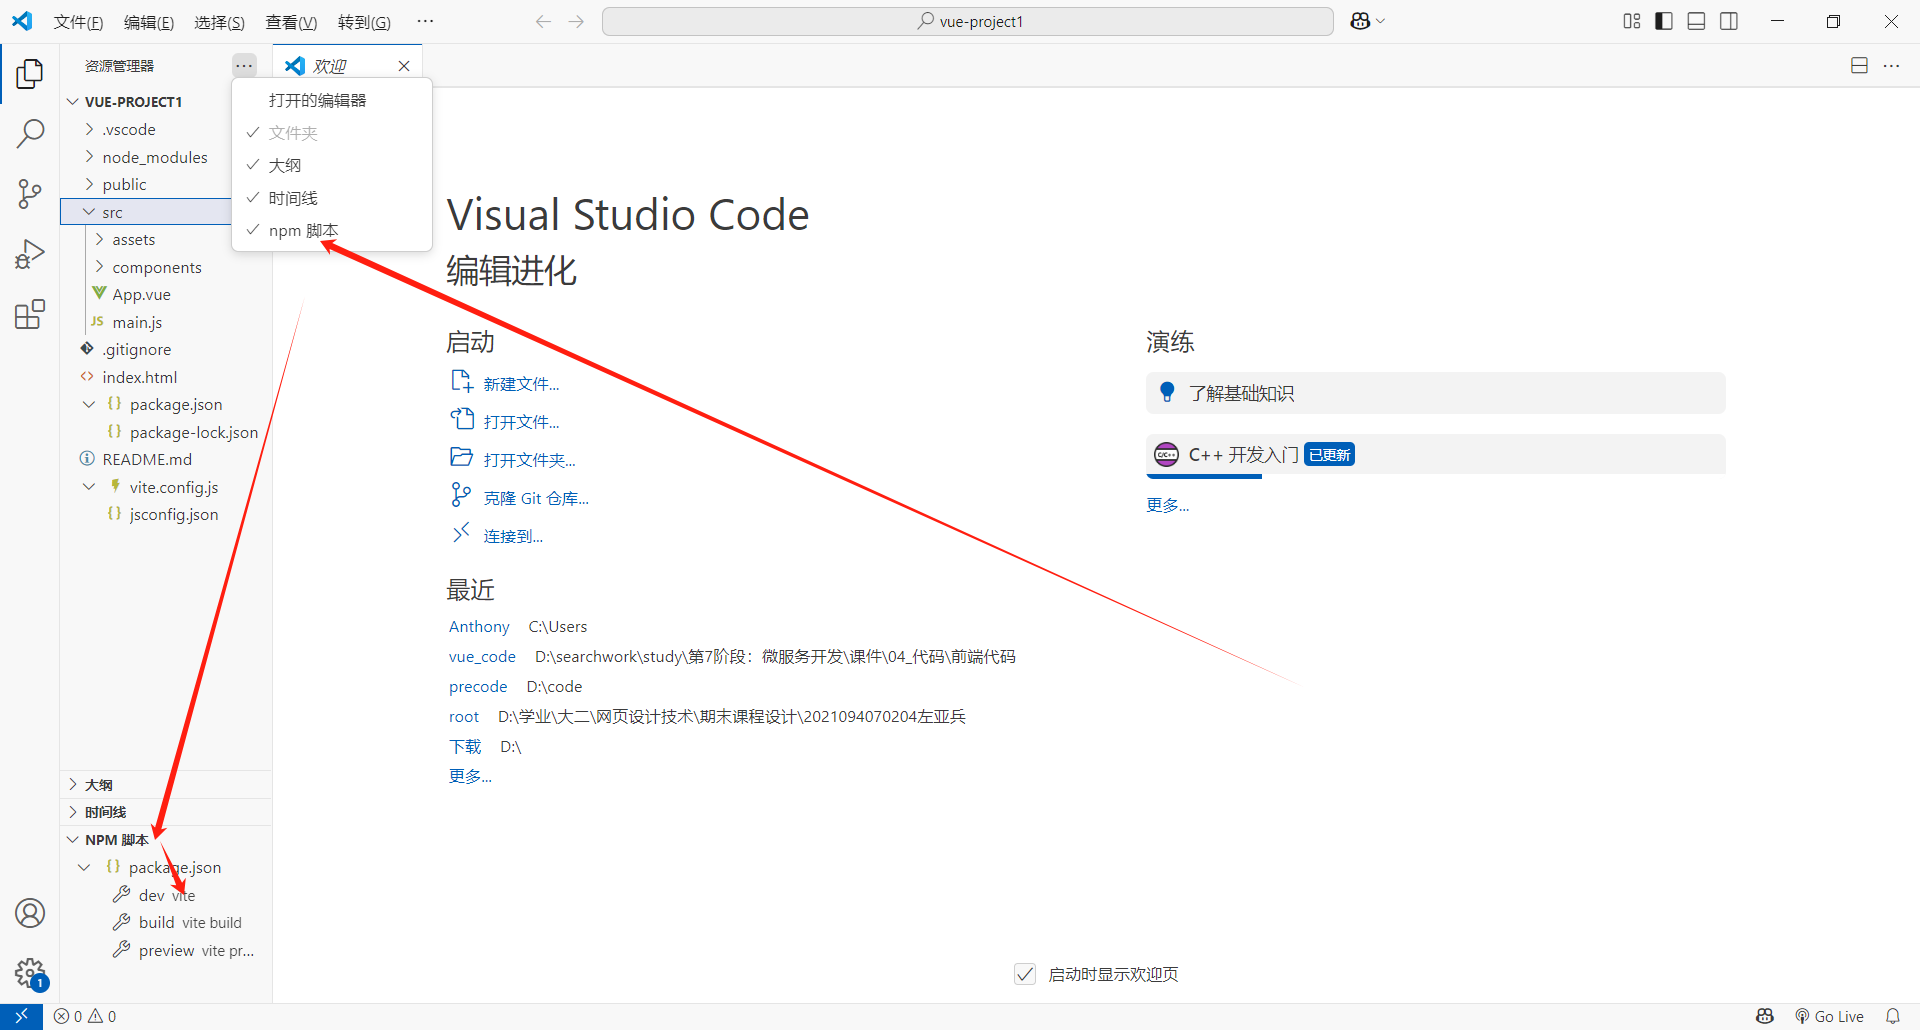Toggle 打开的编辑器 view in the menu
The width and height of the screenshot is (1920, 1030).
coord(332,100)
